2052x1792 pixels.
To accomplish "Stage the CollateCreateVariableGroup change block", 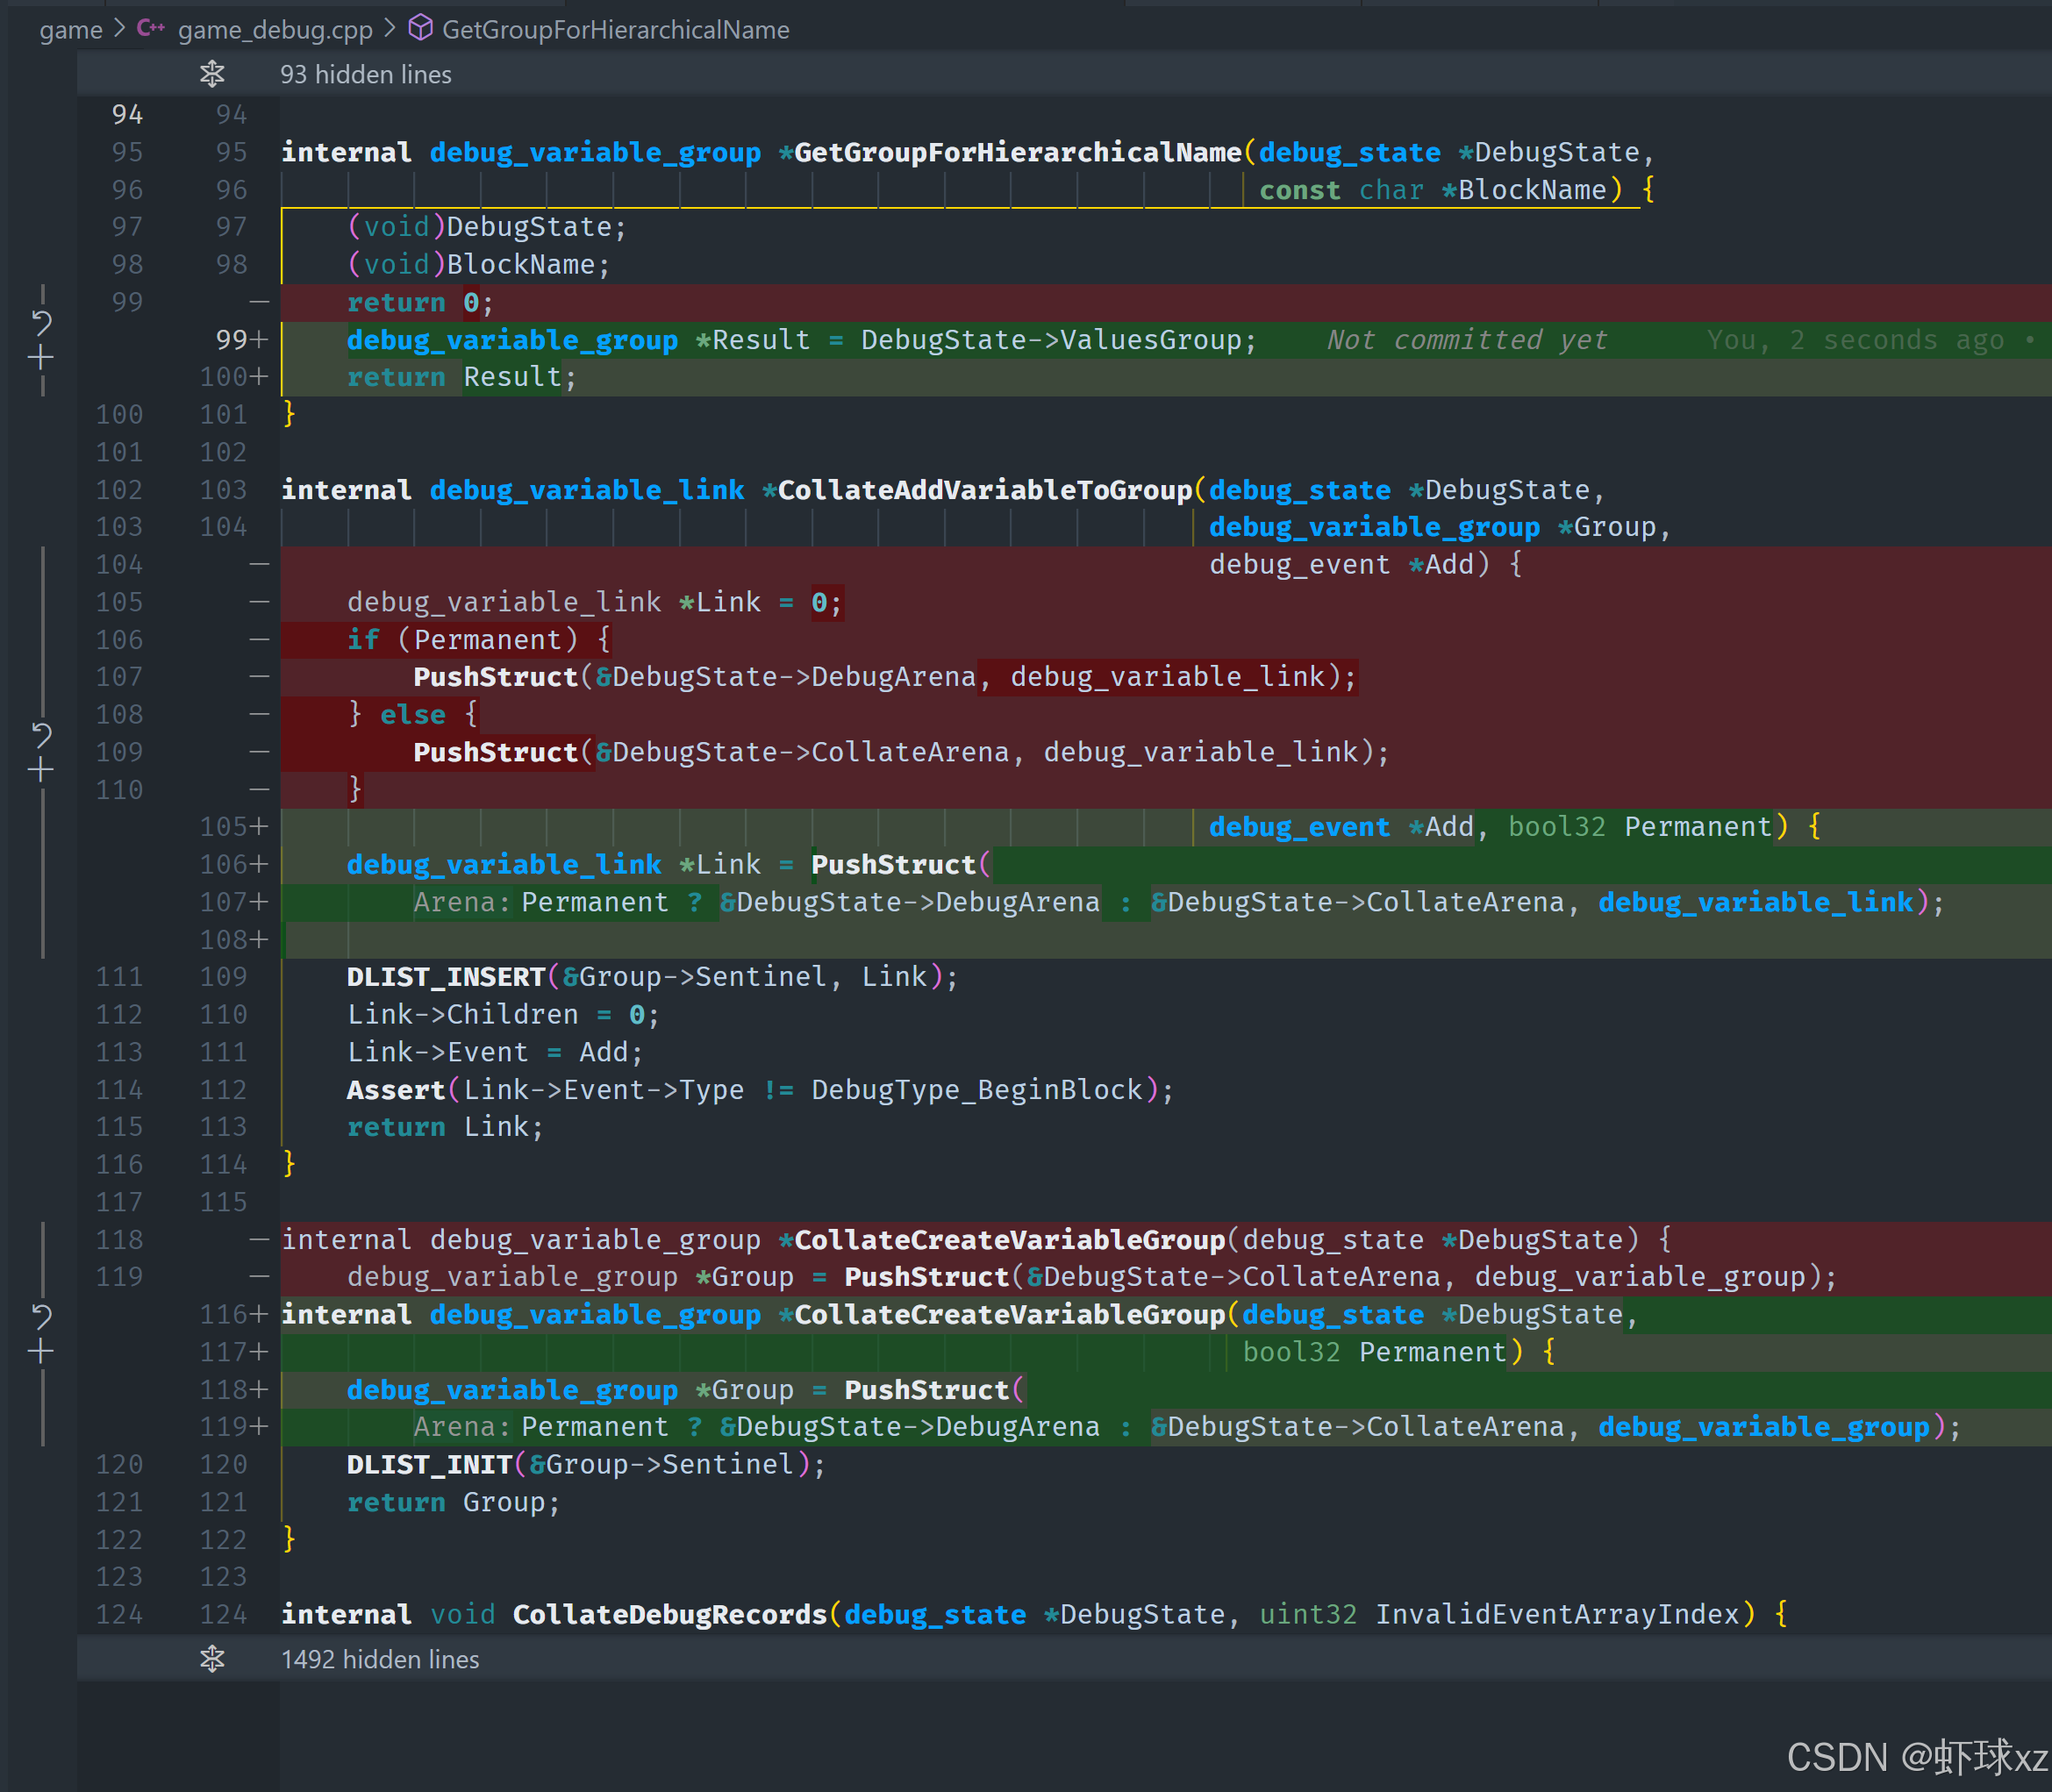I will 41,1352.
